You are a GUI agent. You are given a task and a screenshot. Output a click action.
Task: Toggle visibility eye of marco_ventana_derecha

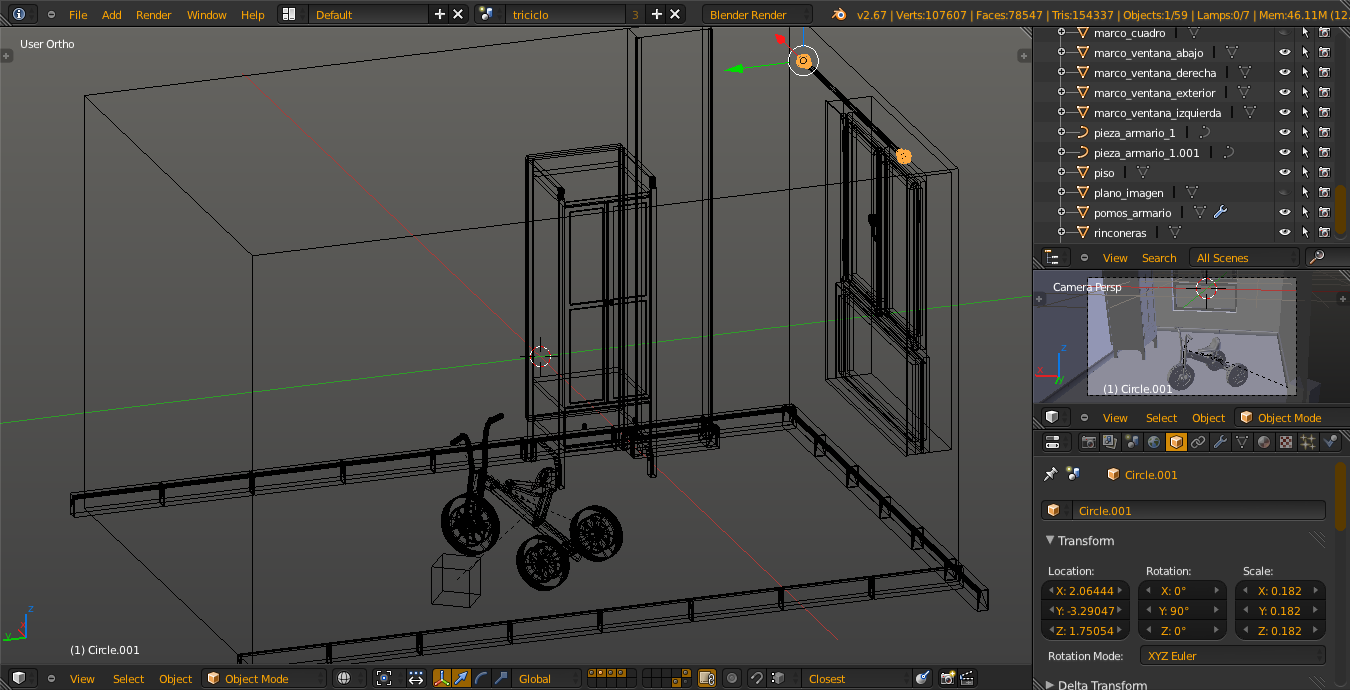pos(1285,72)
